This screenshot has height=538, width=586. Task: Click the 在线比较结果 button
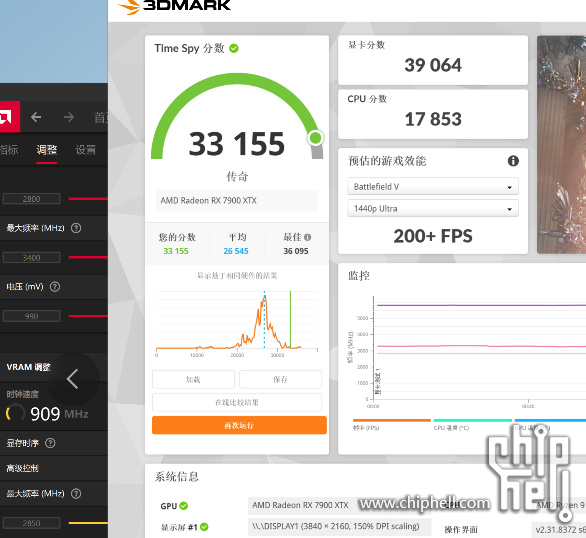pyautogui.click(x=237, y=402)
